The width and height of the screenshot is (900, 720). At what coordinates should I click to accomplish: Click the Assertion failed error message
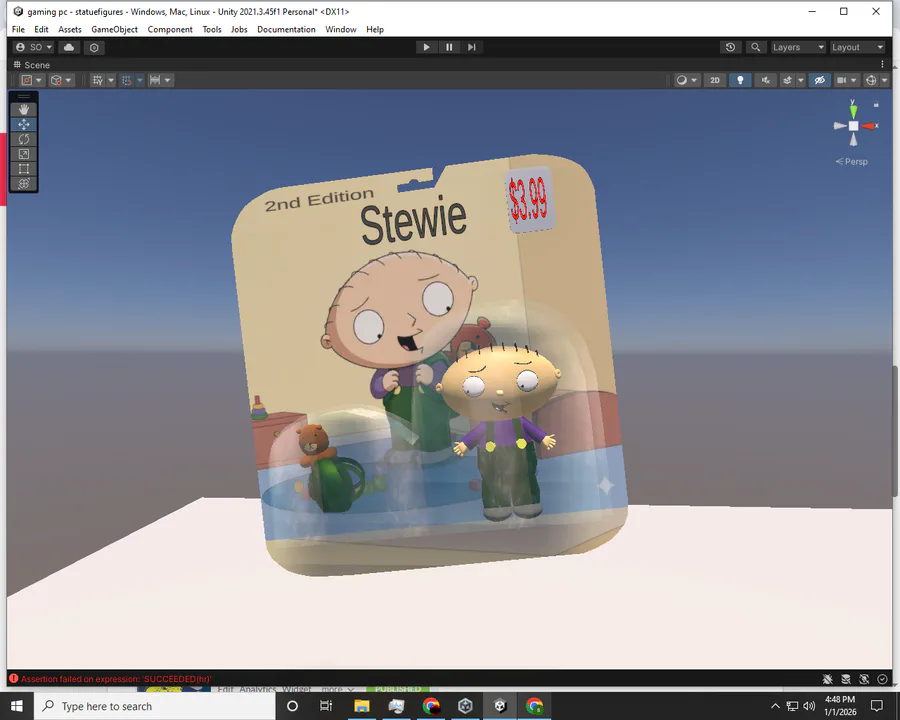pos(115,679)
